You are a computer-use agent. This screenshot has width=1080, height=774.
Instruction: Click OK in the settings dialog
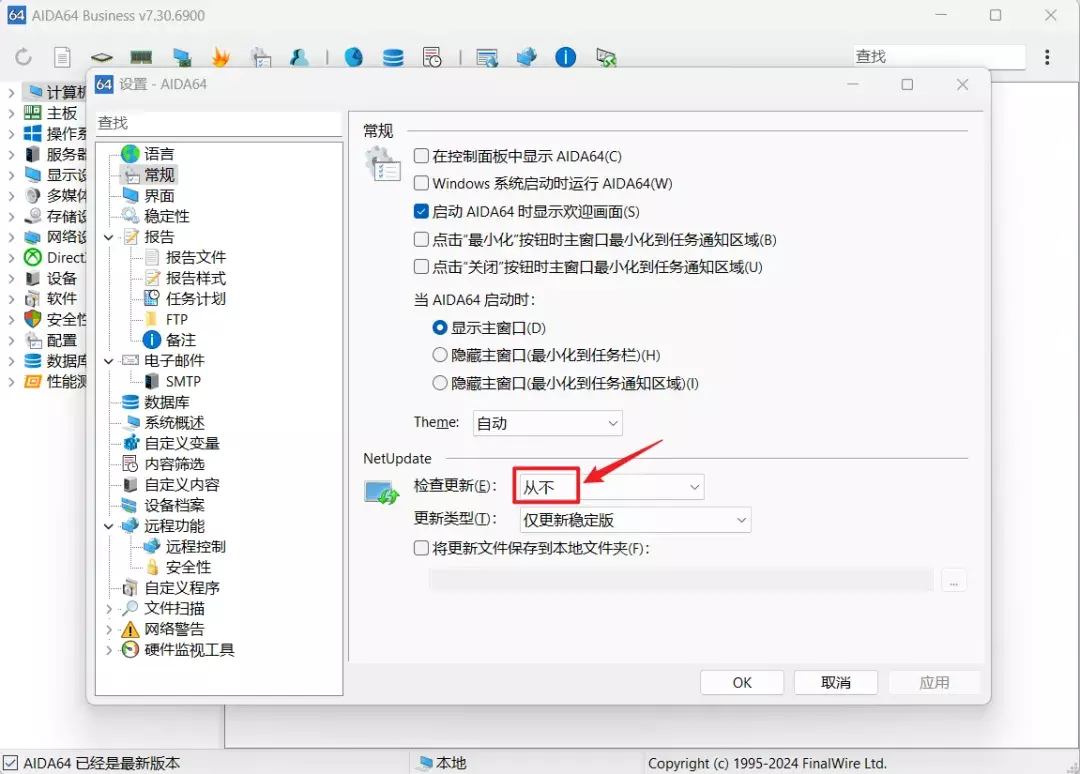point(742,682)
